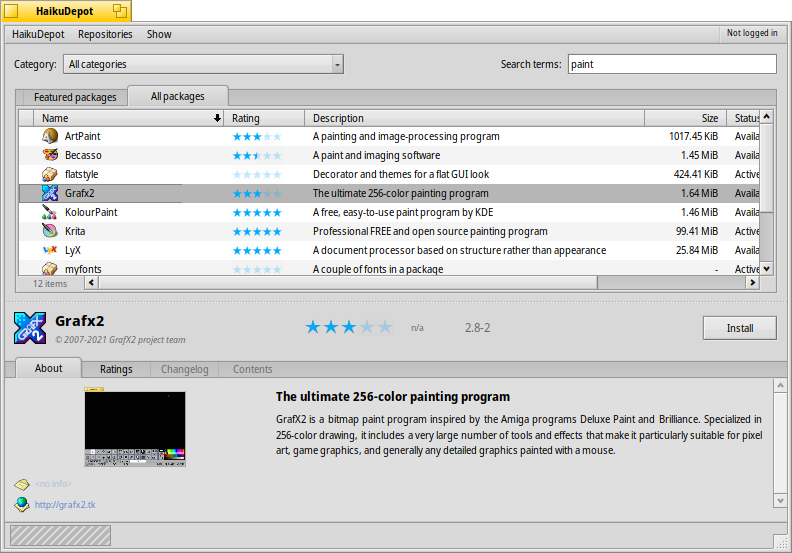The width and height of the screenshot is (792, 553).
Task: Open the Category dropdown
Action: 203,64
